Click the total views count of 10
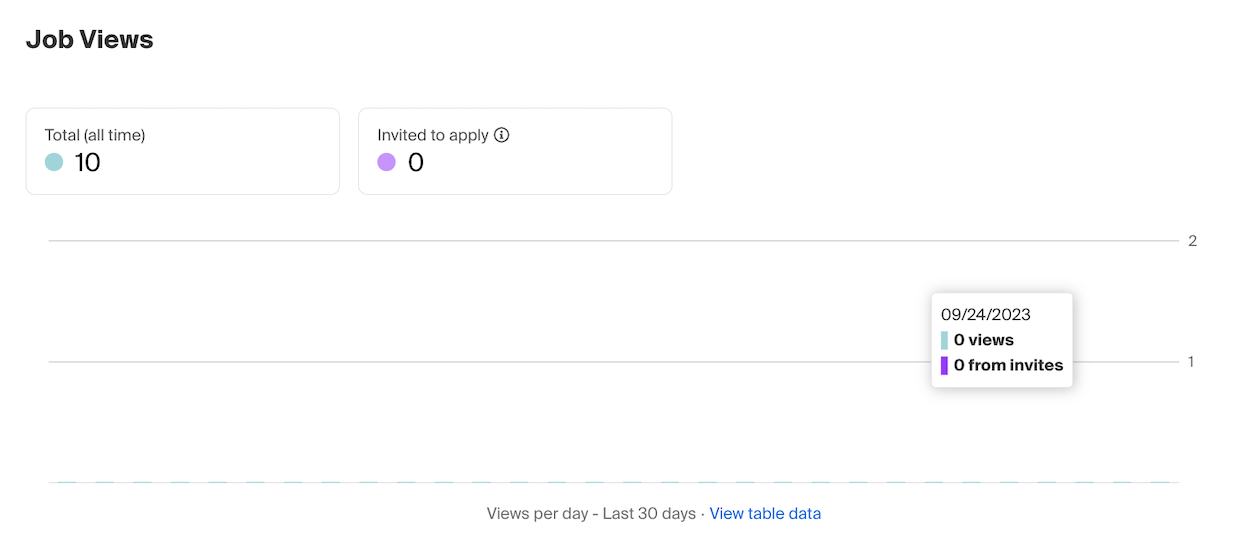This screenshot has height=536, width=1252. [x=88, y=162]
